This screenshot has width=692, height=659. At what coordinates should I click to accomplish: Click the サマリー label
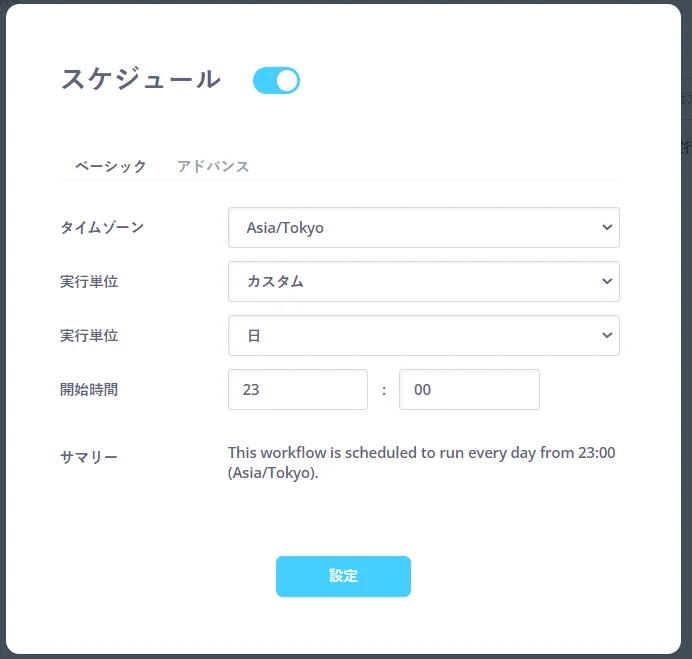click(89, 458)
